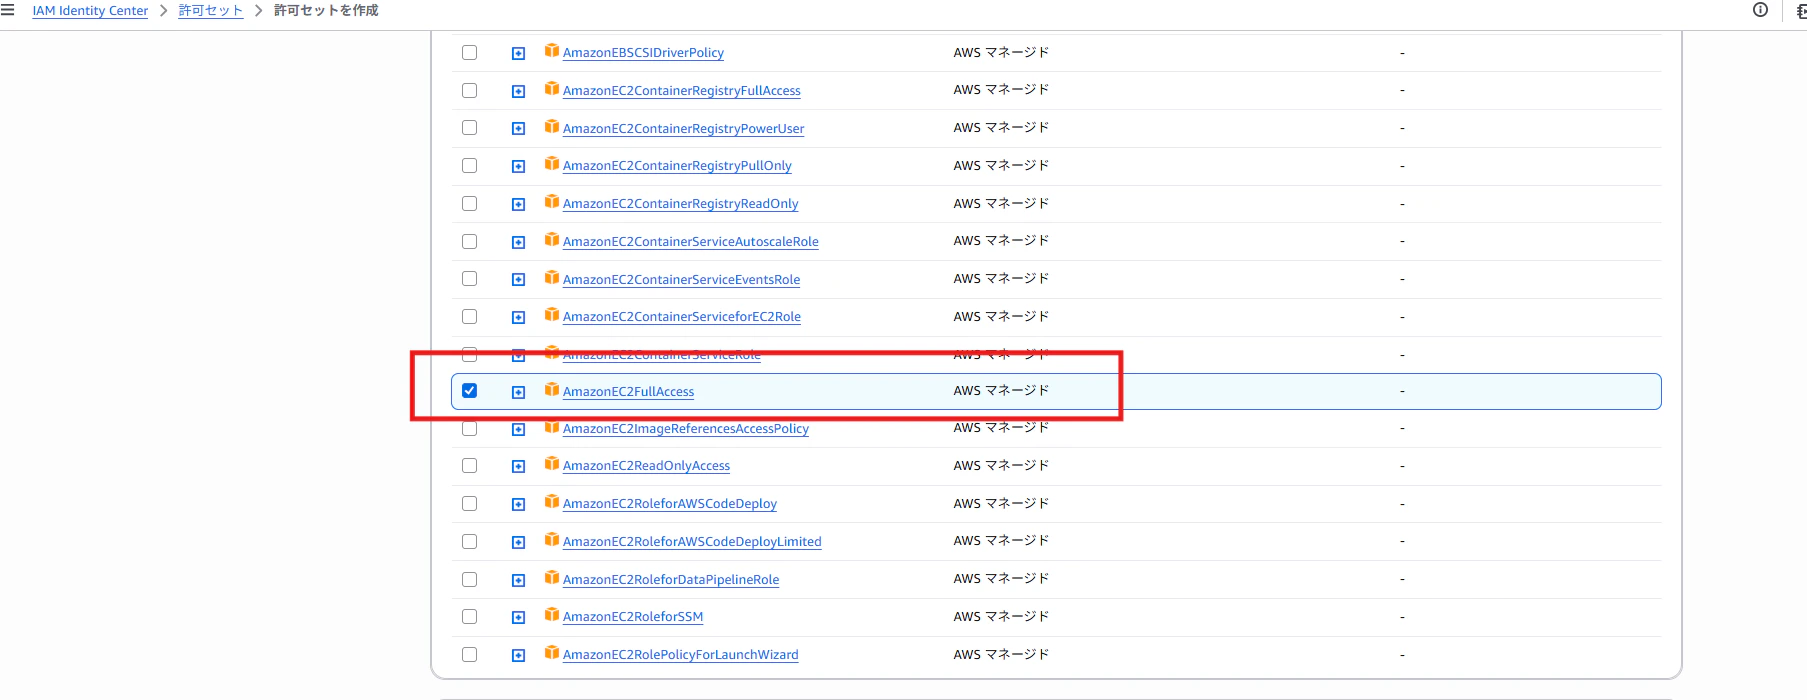Expand the AmazonEC2ContainerServiceEventsRole row
Screen dimensions: 1807x700
518,280
